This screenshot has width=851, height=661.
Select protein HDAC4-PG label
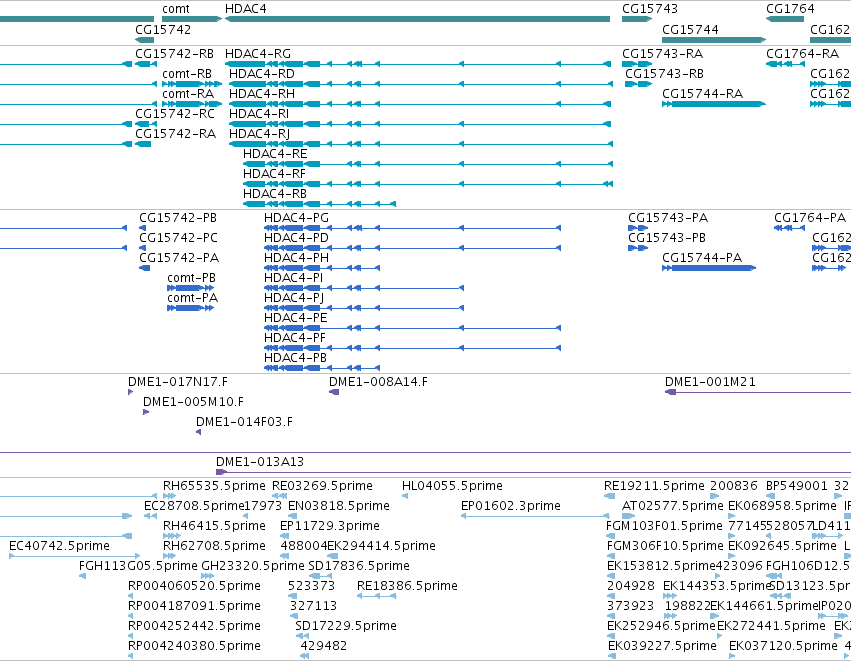(x=296, y=218)
